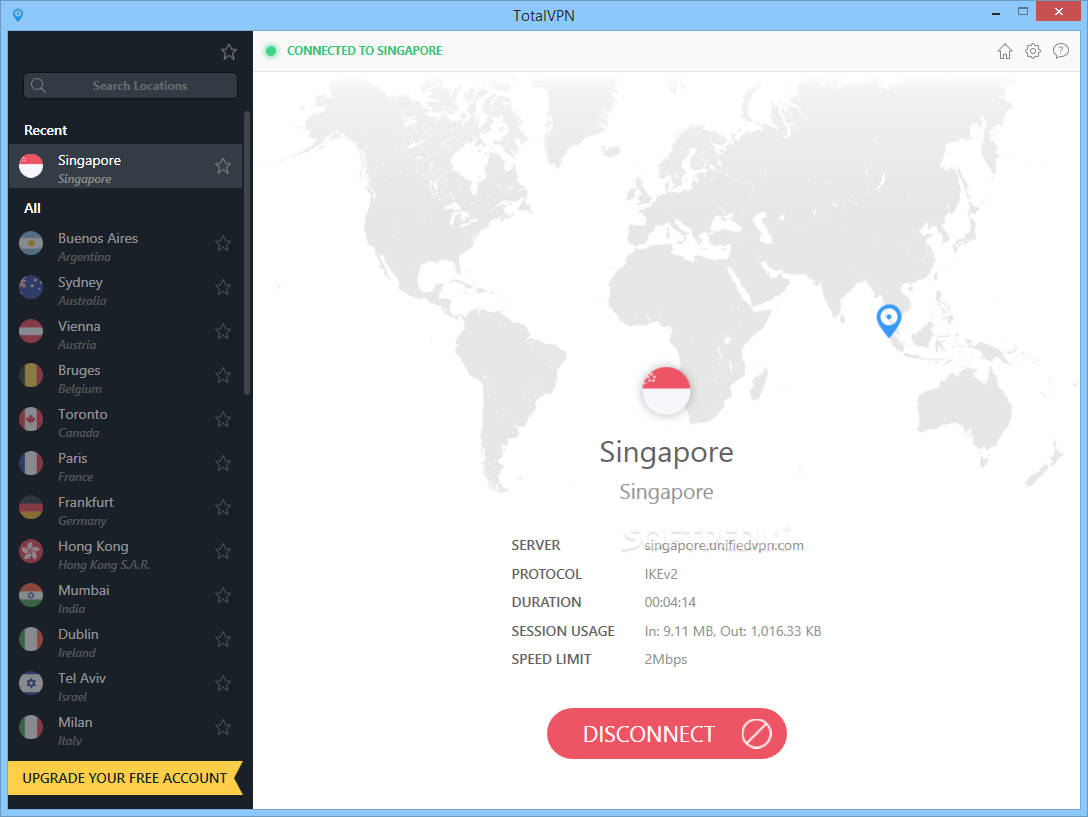Show favorites with top star icon
Viewport: 1088px width, 817px height.
click(229, 52)
